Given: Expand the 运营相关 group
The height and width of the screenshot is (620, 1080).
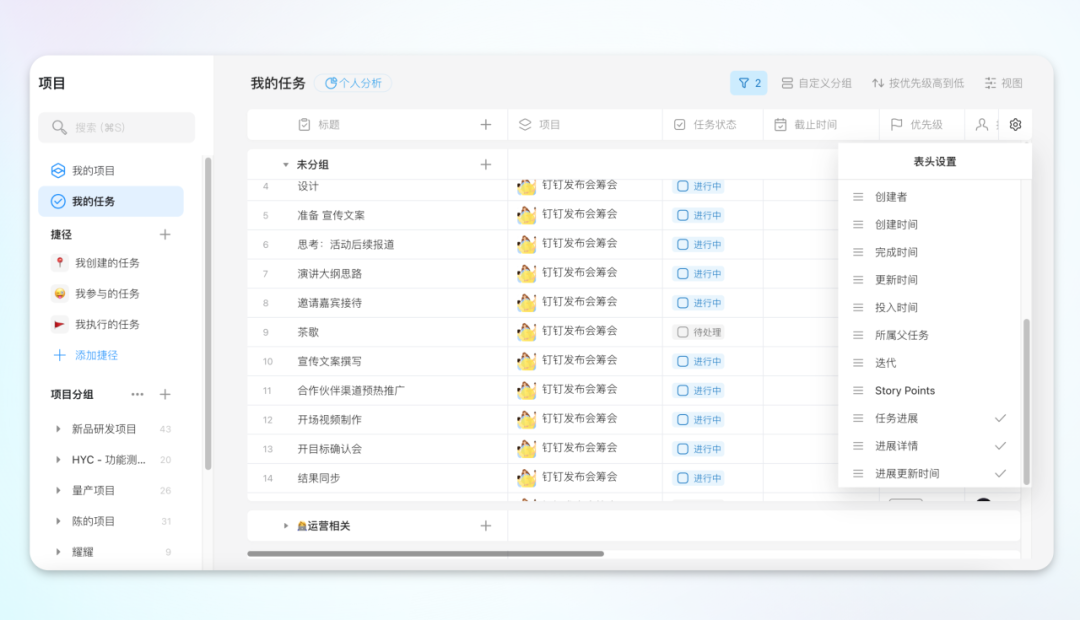Looking at the screenshot, I should point(286,526).
